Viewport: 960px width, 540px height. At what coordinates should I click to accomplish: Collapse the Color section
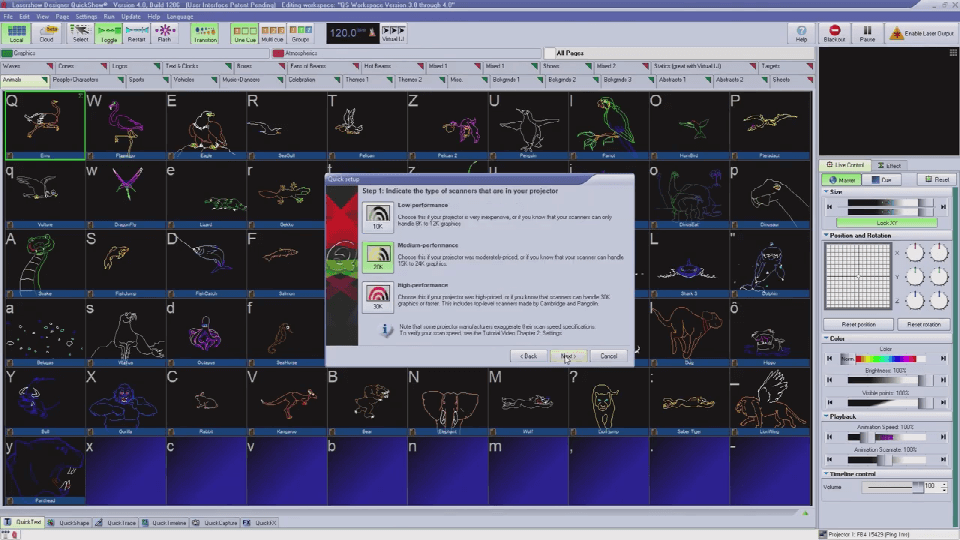pyautogui.click(x=826, y=339)
